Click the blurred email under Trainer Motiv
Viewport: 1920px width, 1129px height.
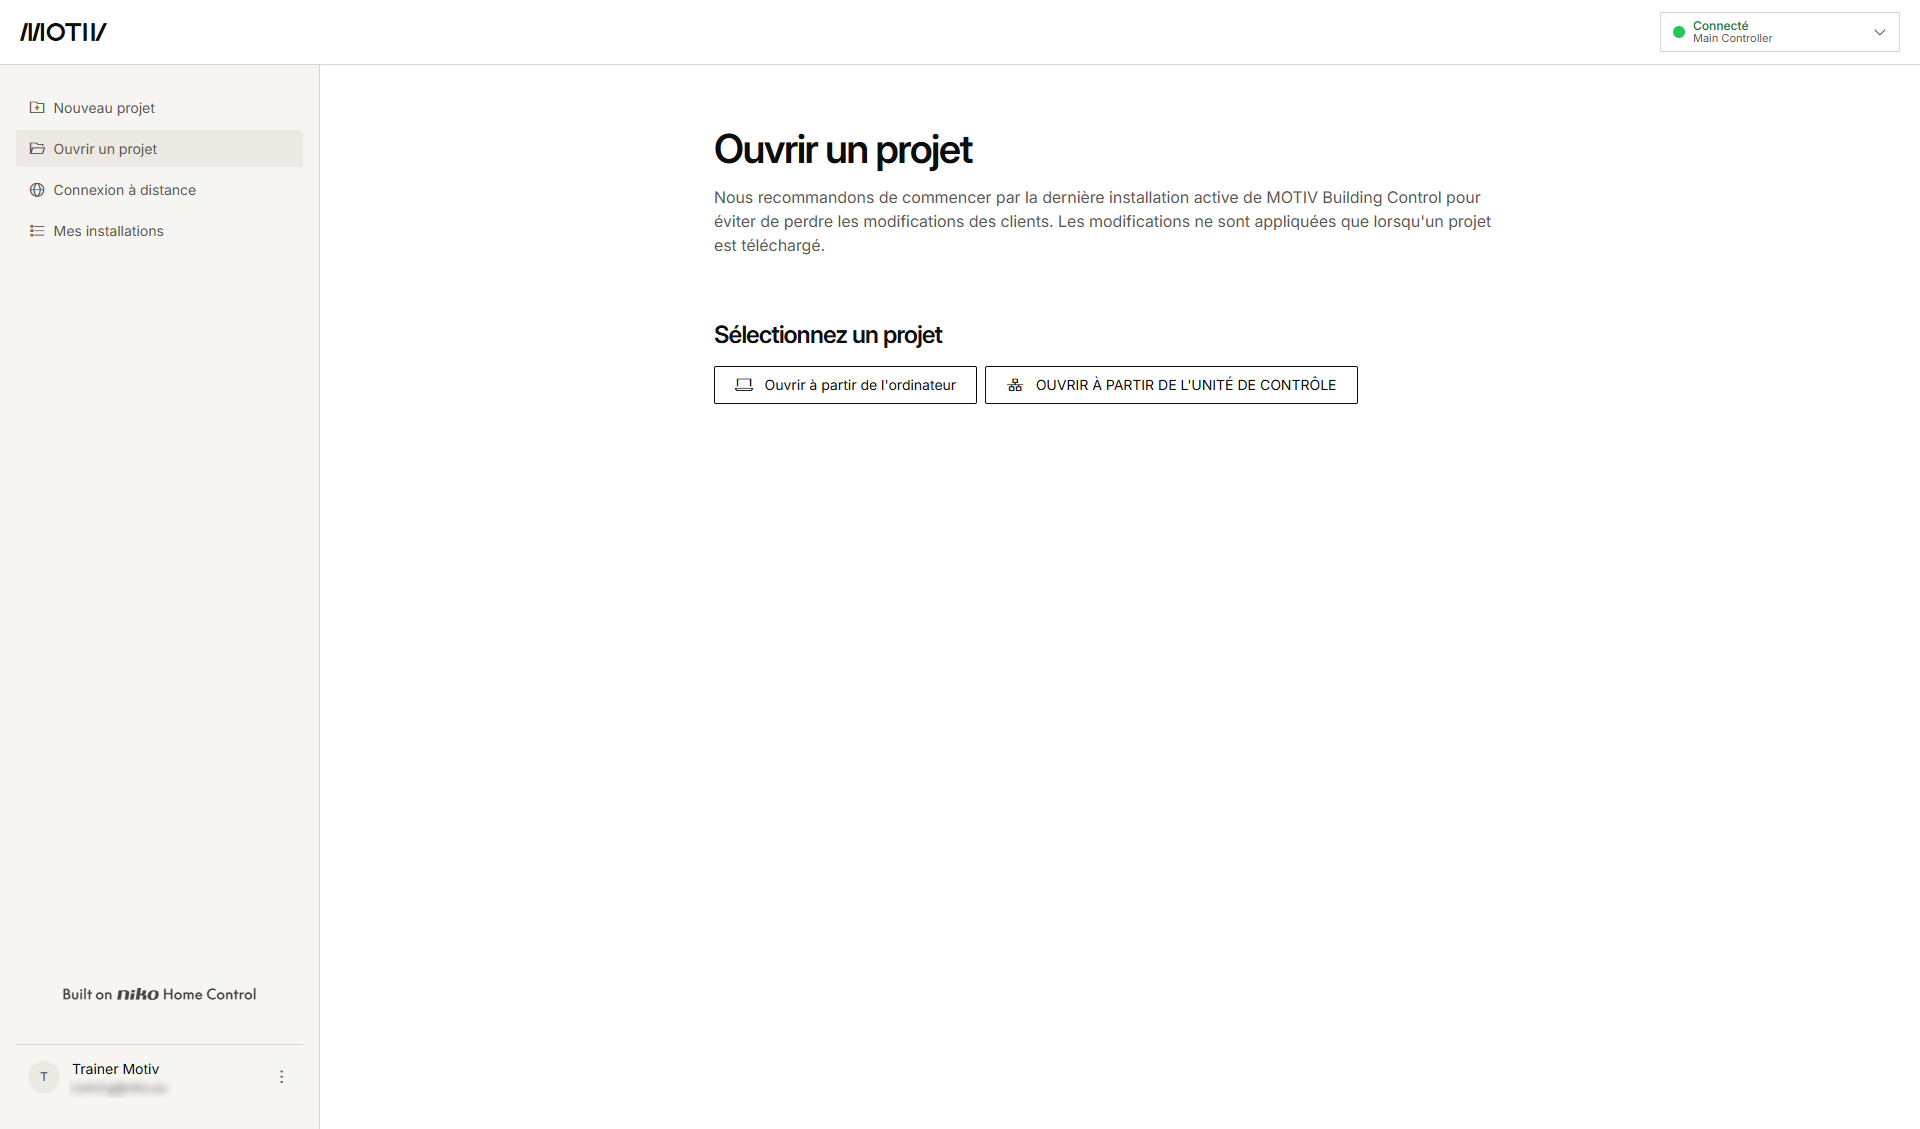119,1088
